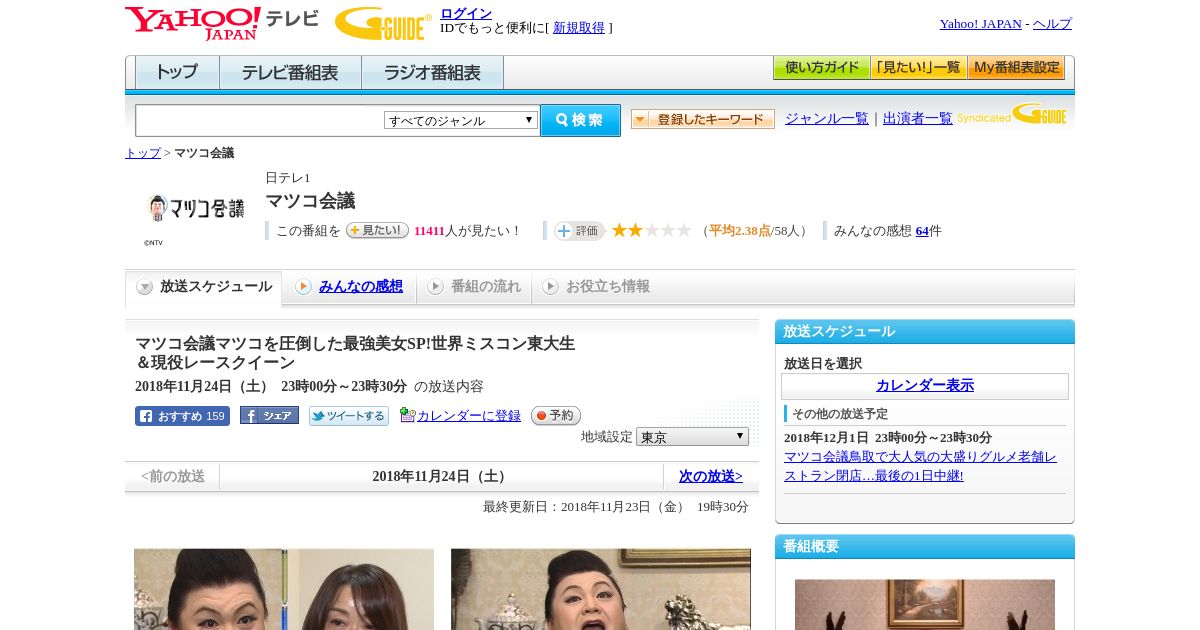This screenshot has height=630, width=1200.
Task: Click the red 予約 record button
Action: [x=555, y=415]
